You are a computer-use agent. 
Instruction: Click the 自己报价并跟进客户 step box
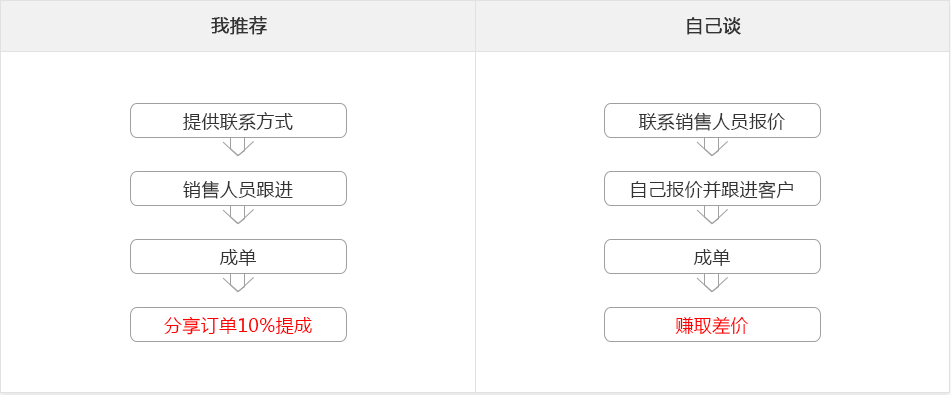(x=712, y=189)
